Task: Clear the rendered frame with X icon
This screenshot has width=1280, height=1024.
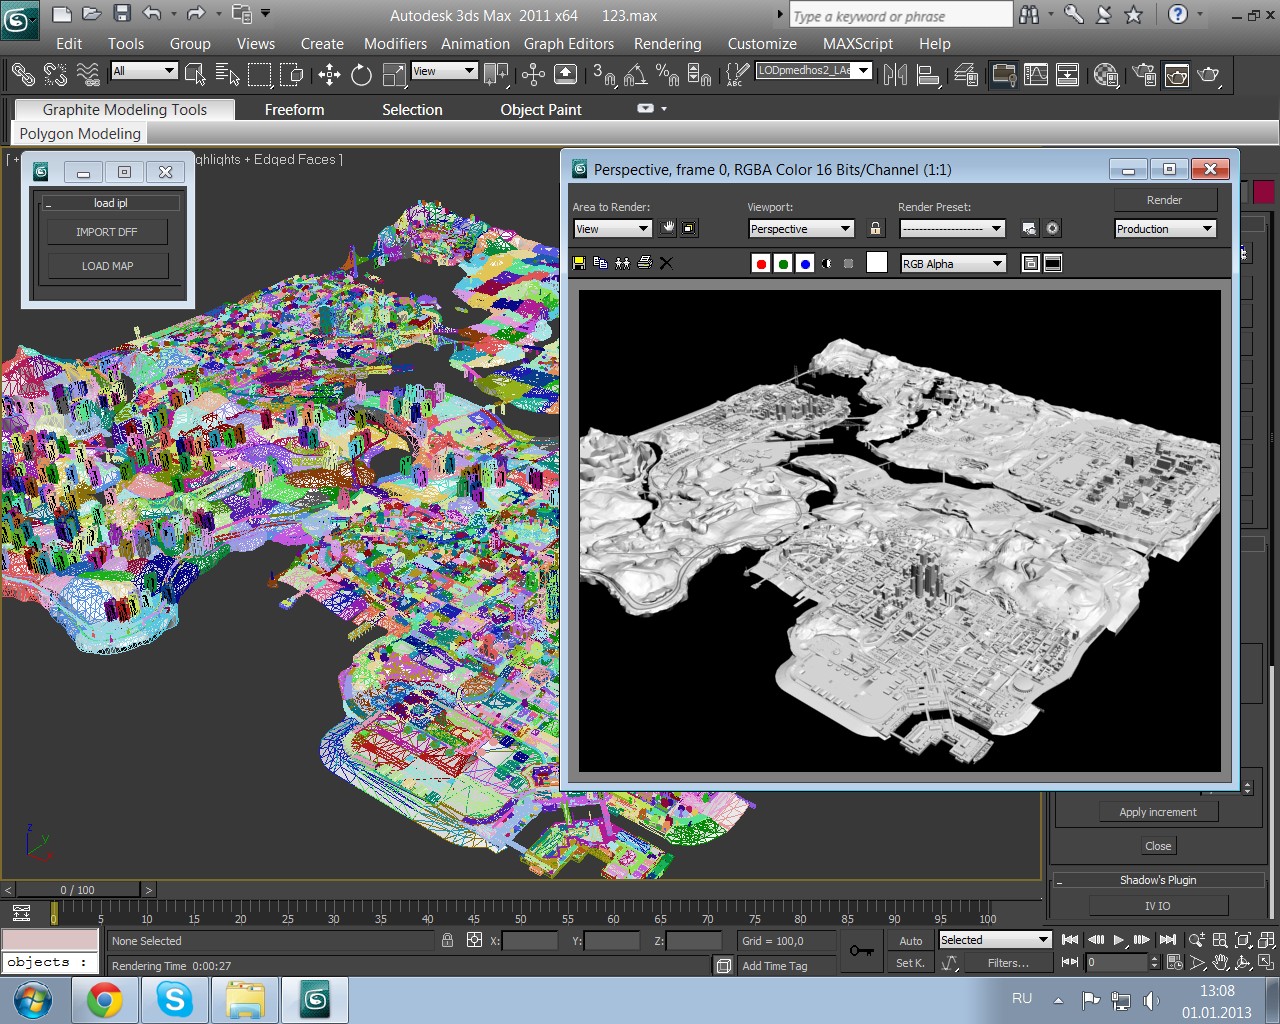Action: [x=667, y=263]
